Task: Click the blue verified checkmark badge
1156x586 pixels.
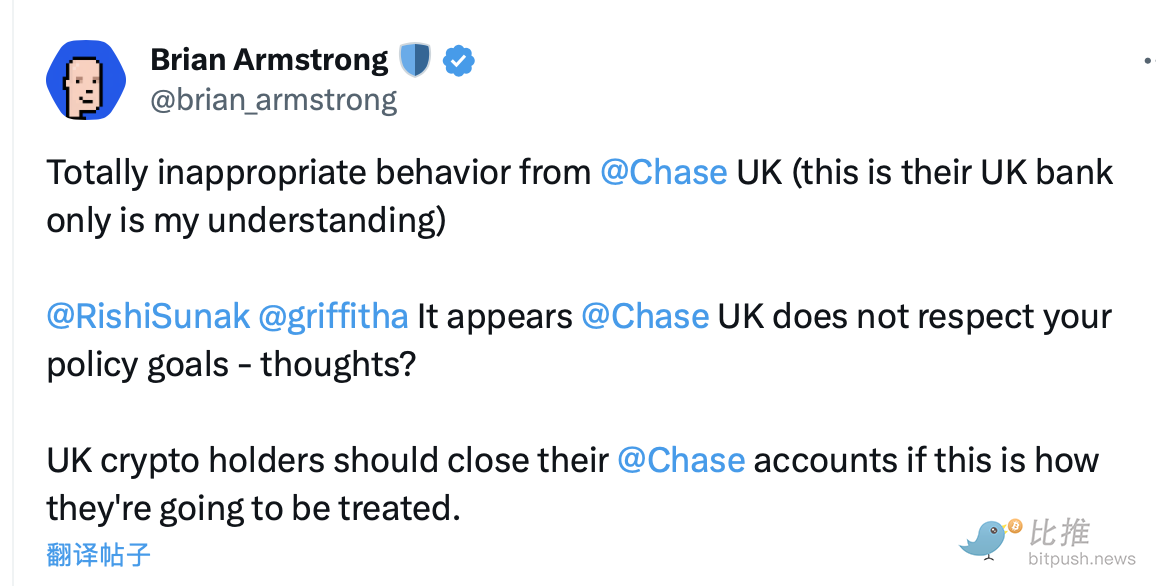Action: (458, 61)
